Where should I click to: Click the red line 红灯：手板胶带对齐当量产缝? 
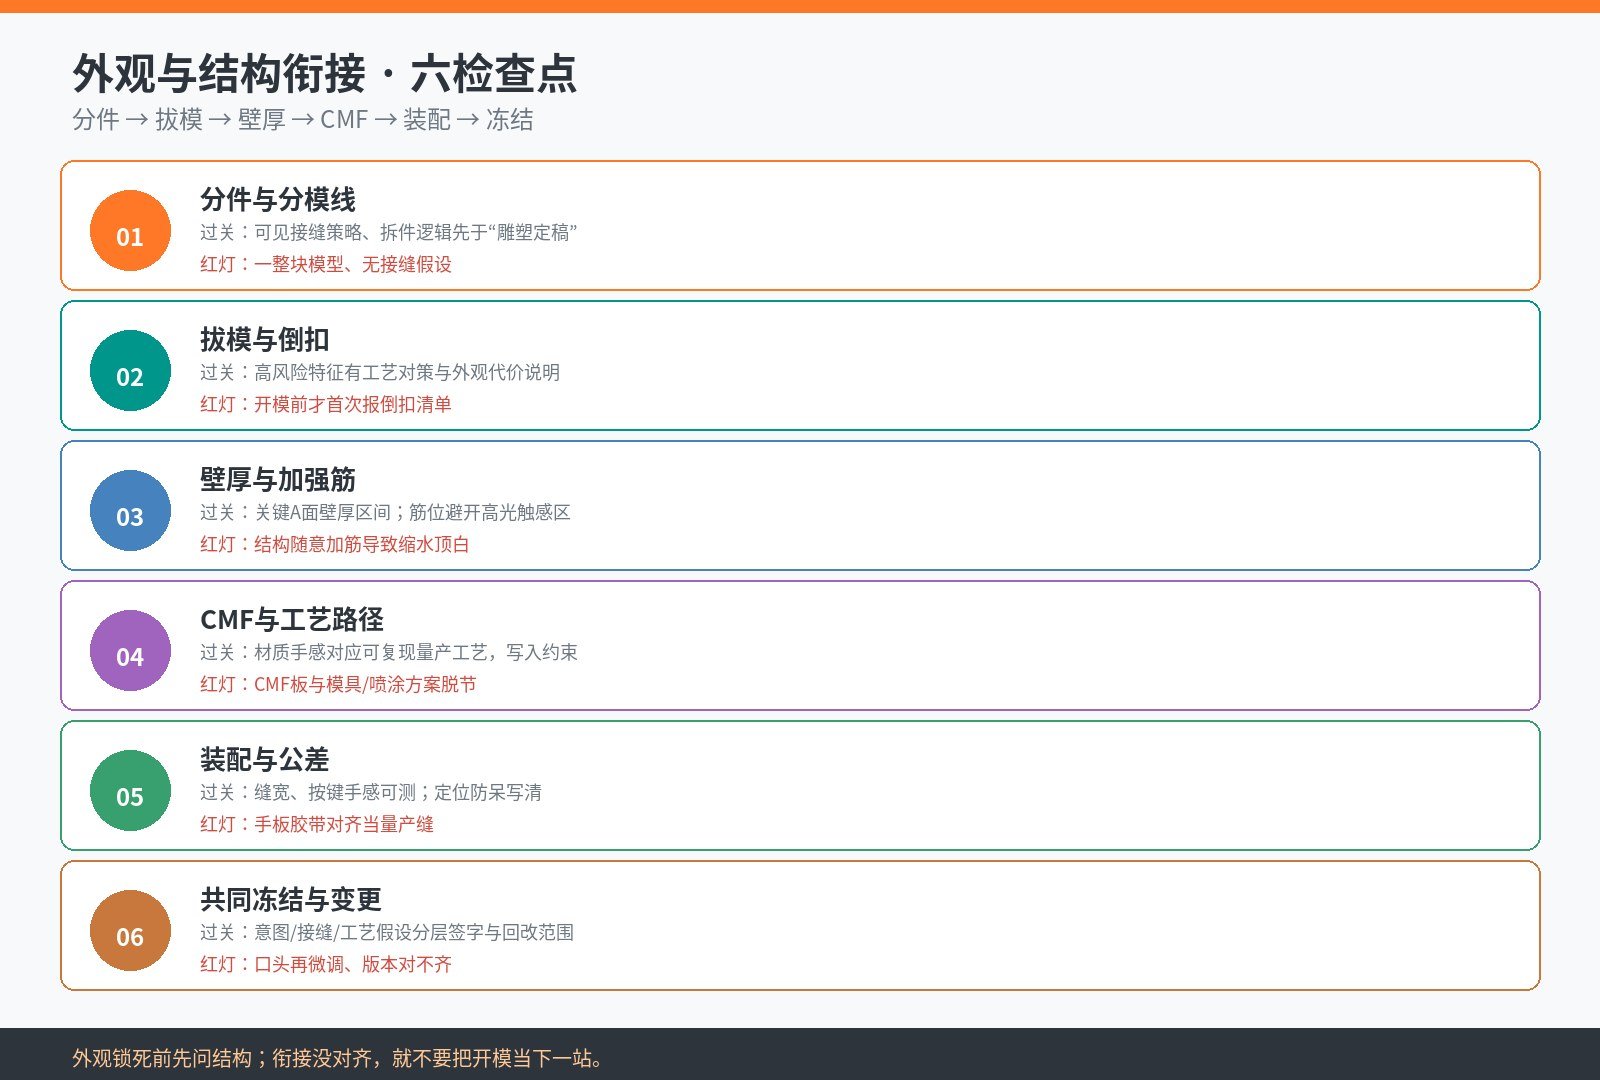(317, 824)
